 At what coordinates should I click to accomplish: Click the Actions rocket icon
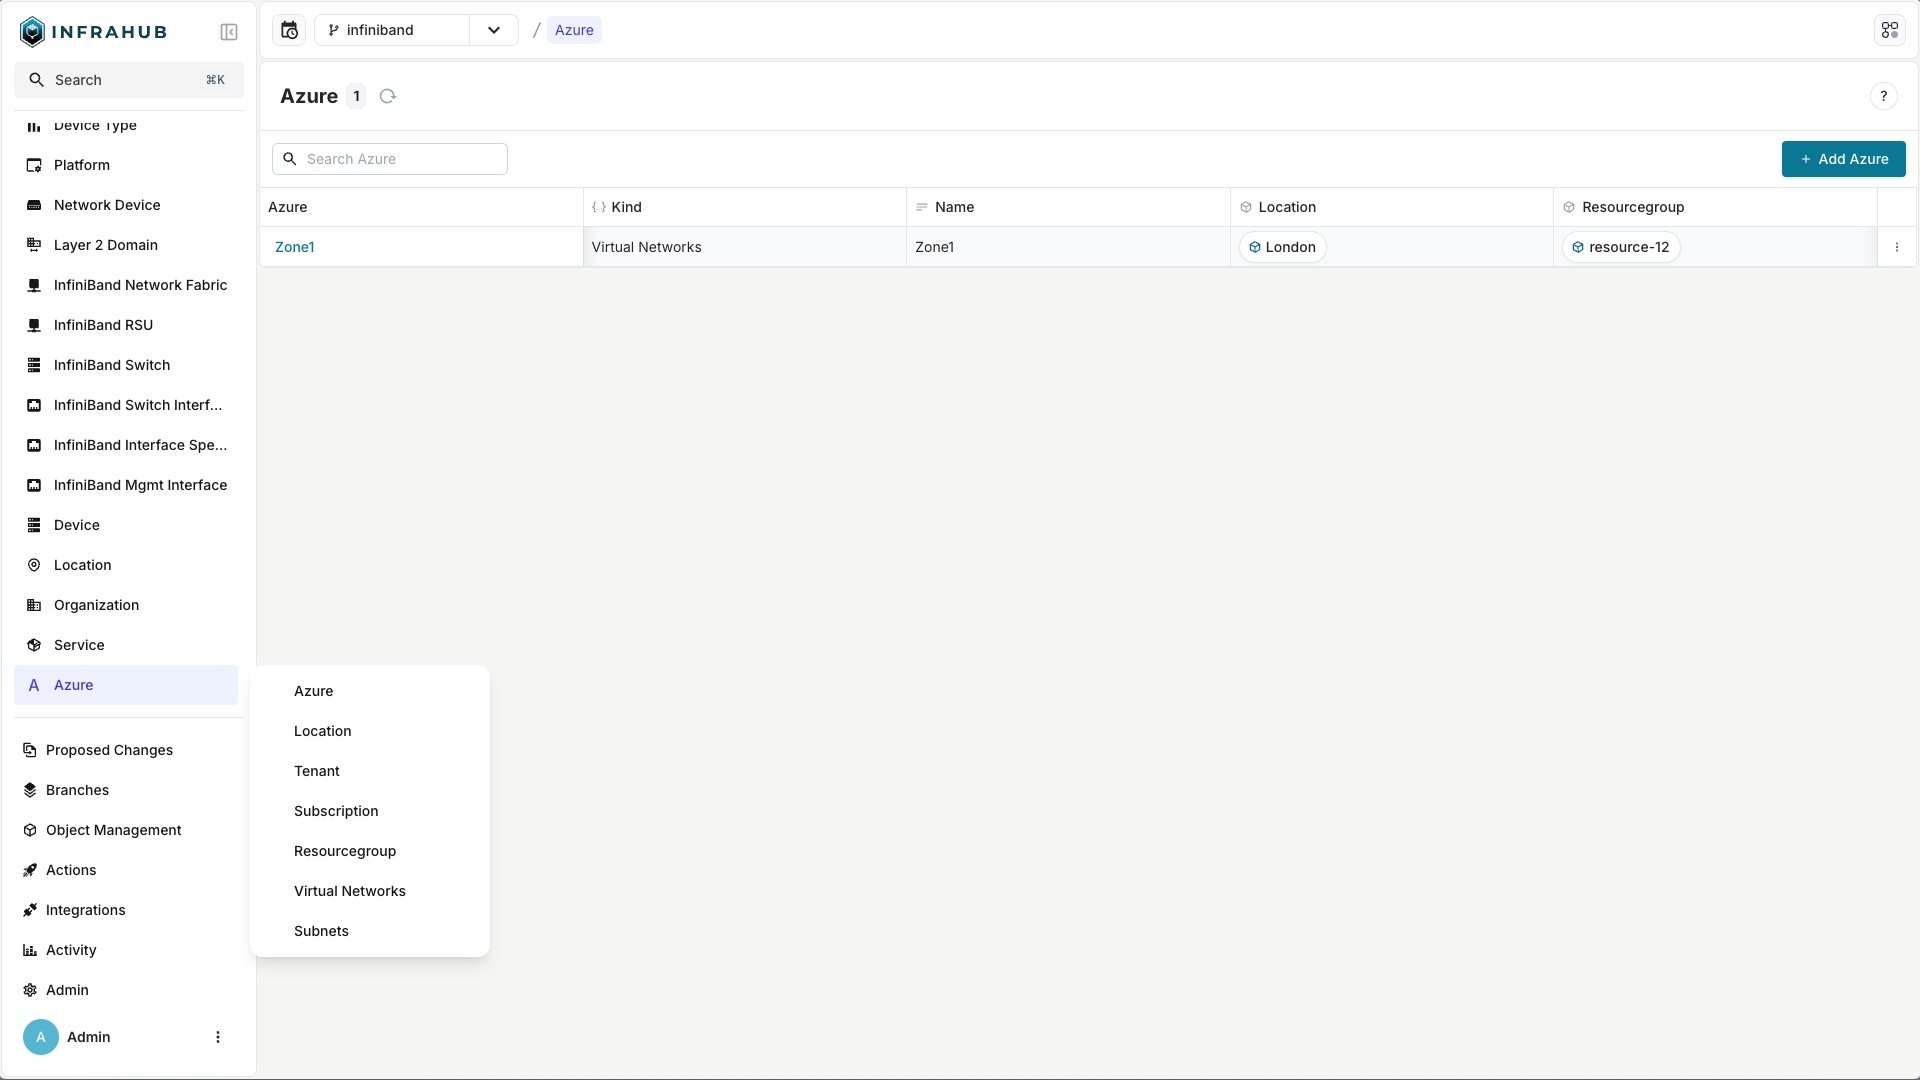pos(30,870)
